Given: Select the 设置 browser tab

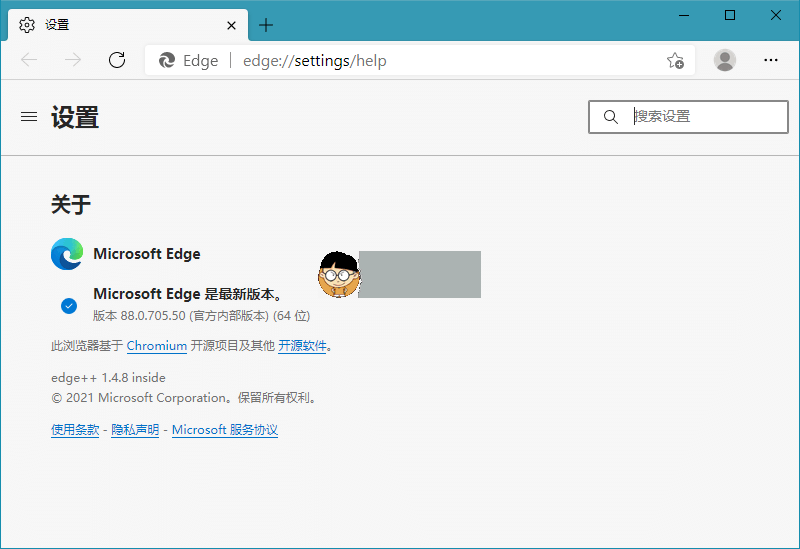Looking at the screenshot, I should click(x=128, y=24).
